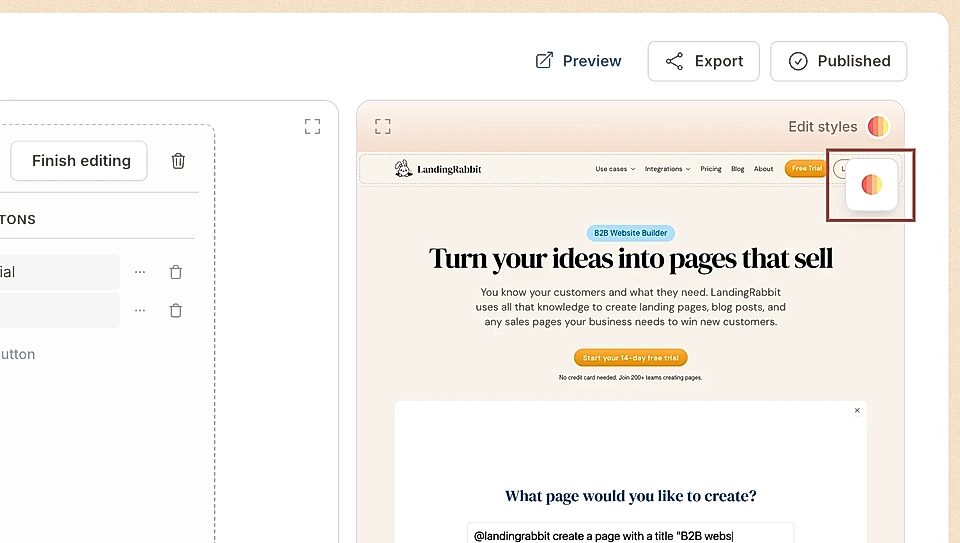Viewport: 960px width, 543px height.
Task: Click color palette swatch next to Edit styles
Action: pyautogui.click(x=878, y=127)
